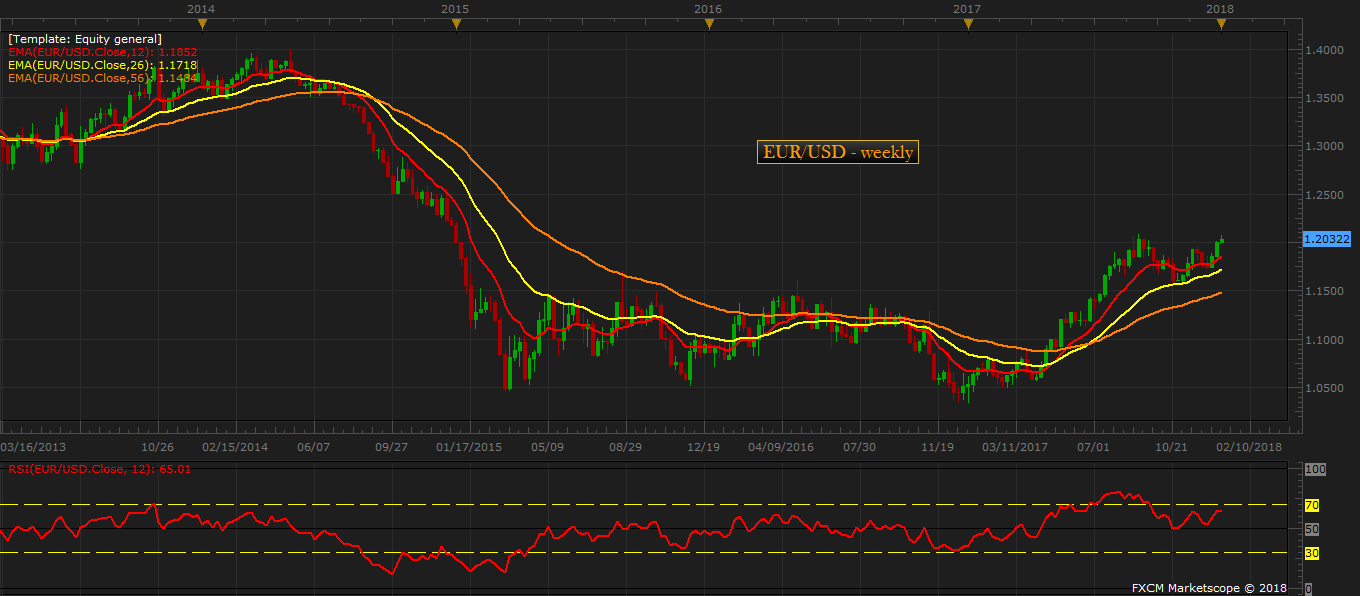This screenshot has width=1360, height=596.
Task: Click the 02/15/2014 date axis label
Action: (x=235, y=447)
